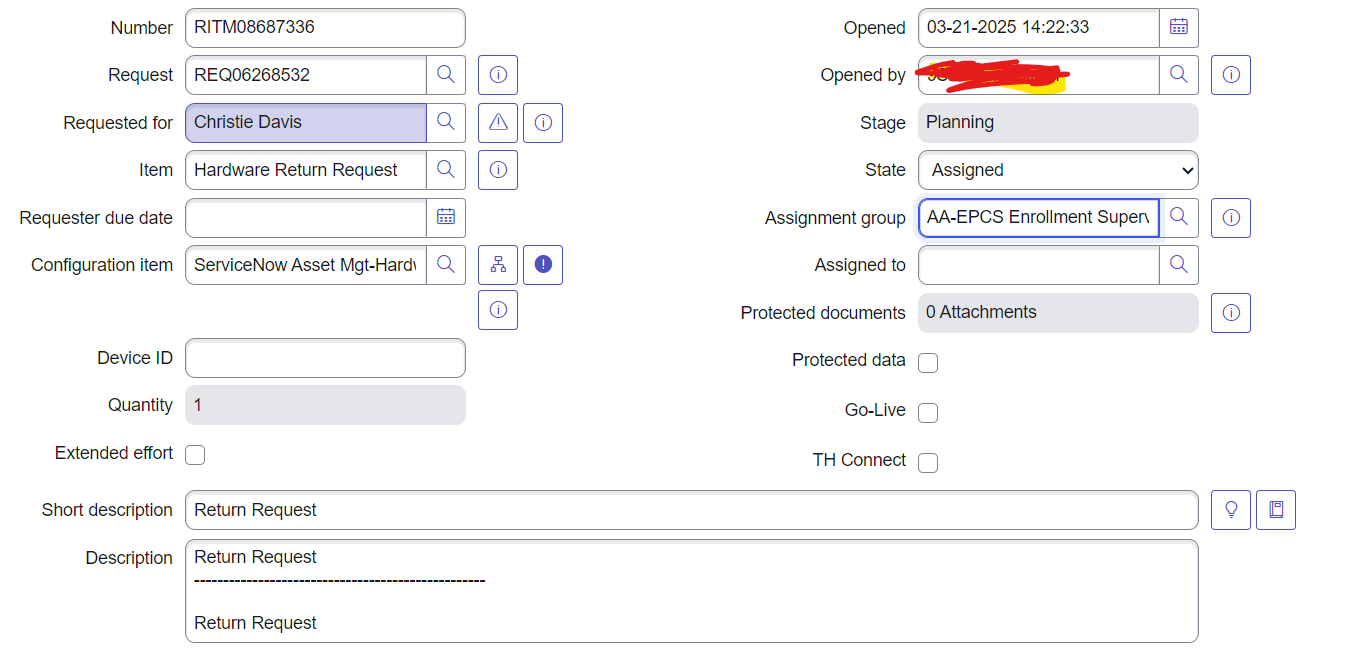
Task: Open calendar picker for Requester due date
Action: coord(446,218)
